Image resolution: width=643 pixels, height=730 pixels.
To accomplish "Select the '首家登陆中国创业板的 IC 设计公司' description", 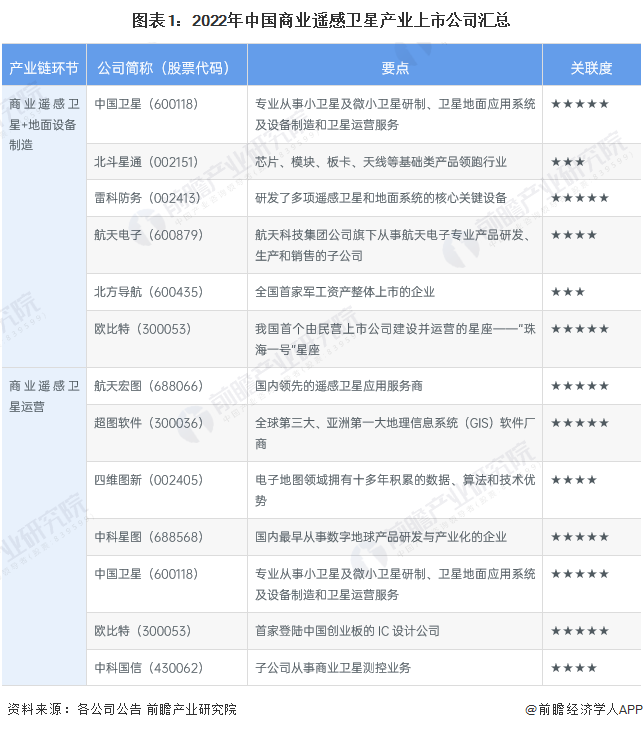I will [x=347, y=631].
